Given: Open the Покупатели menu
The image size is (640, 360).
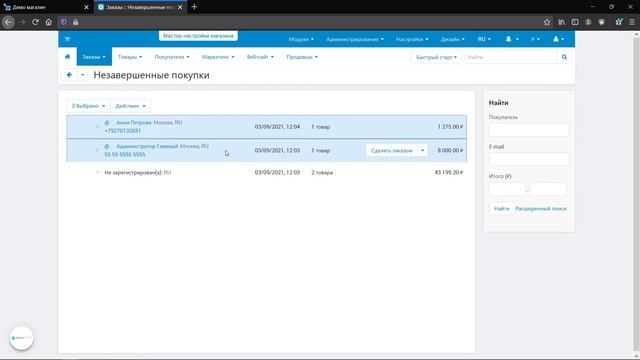Looking at the screenshot, I should click(172, 57).
